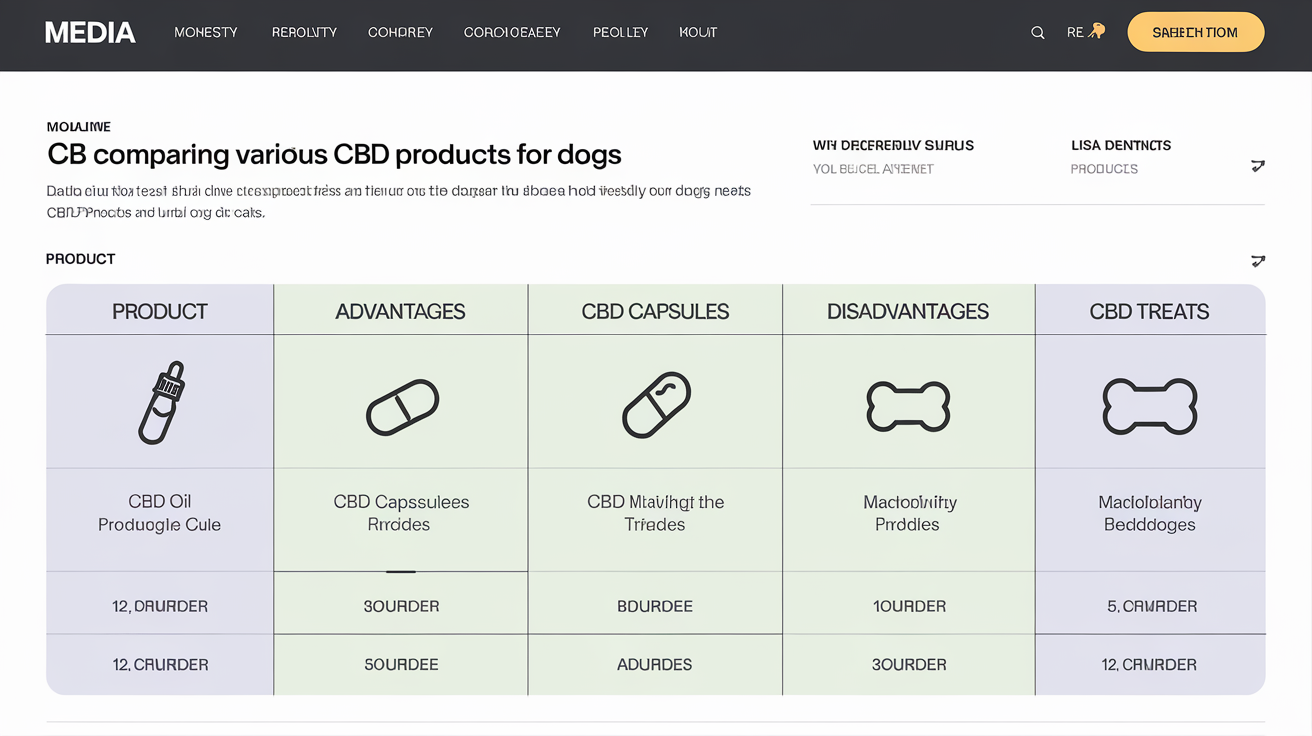Click the PRODUCTS subtitle under LISA DENTNCTS
The width and height of the screenshot is (1312, 736).
(x=1104, y=169)
